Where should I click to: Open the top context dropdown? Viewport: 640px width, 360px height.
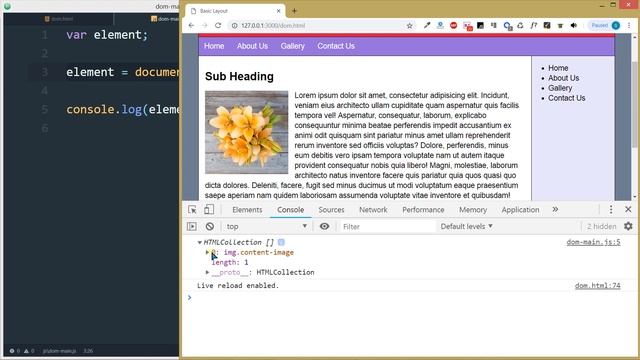point(267,227)
